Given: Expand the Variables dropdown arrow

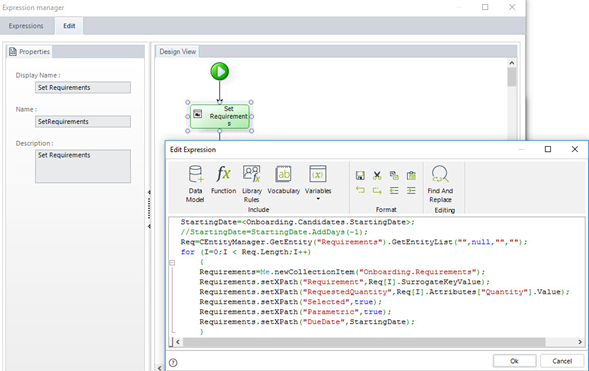Looking at the screenshot, I should 318,199.
